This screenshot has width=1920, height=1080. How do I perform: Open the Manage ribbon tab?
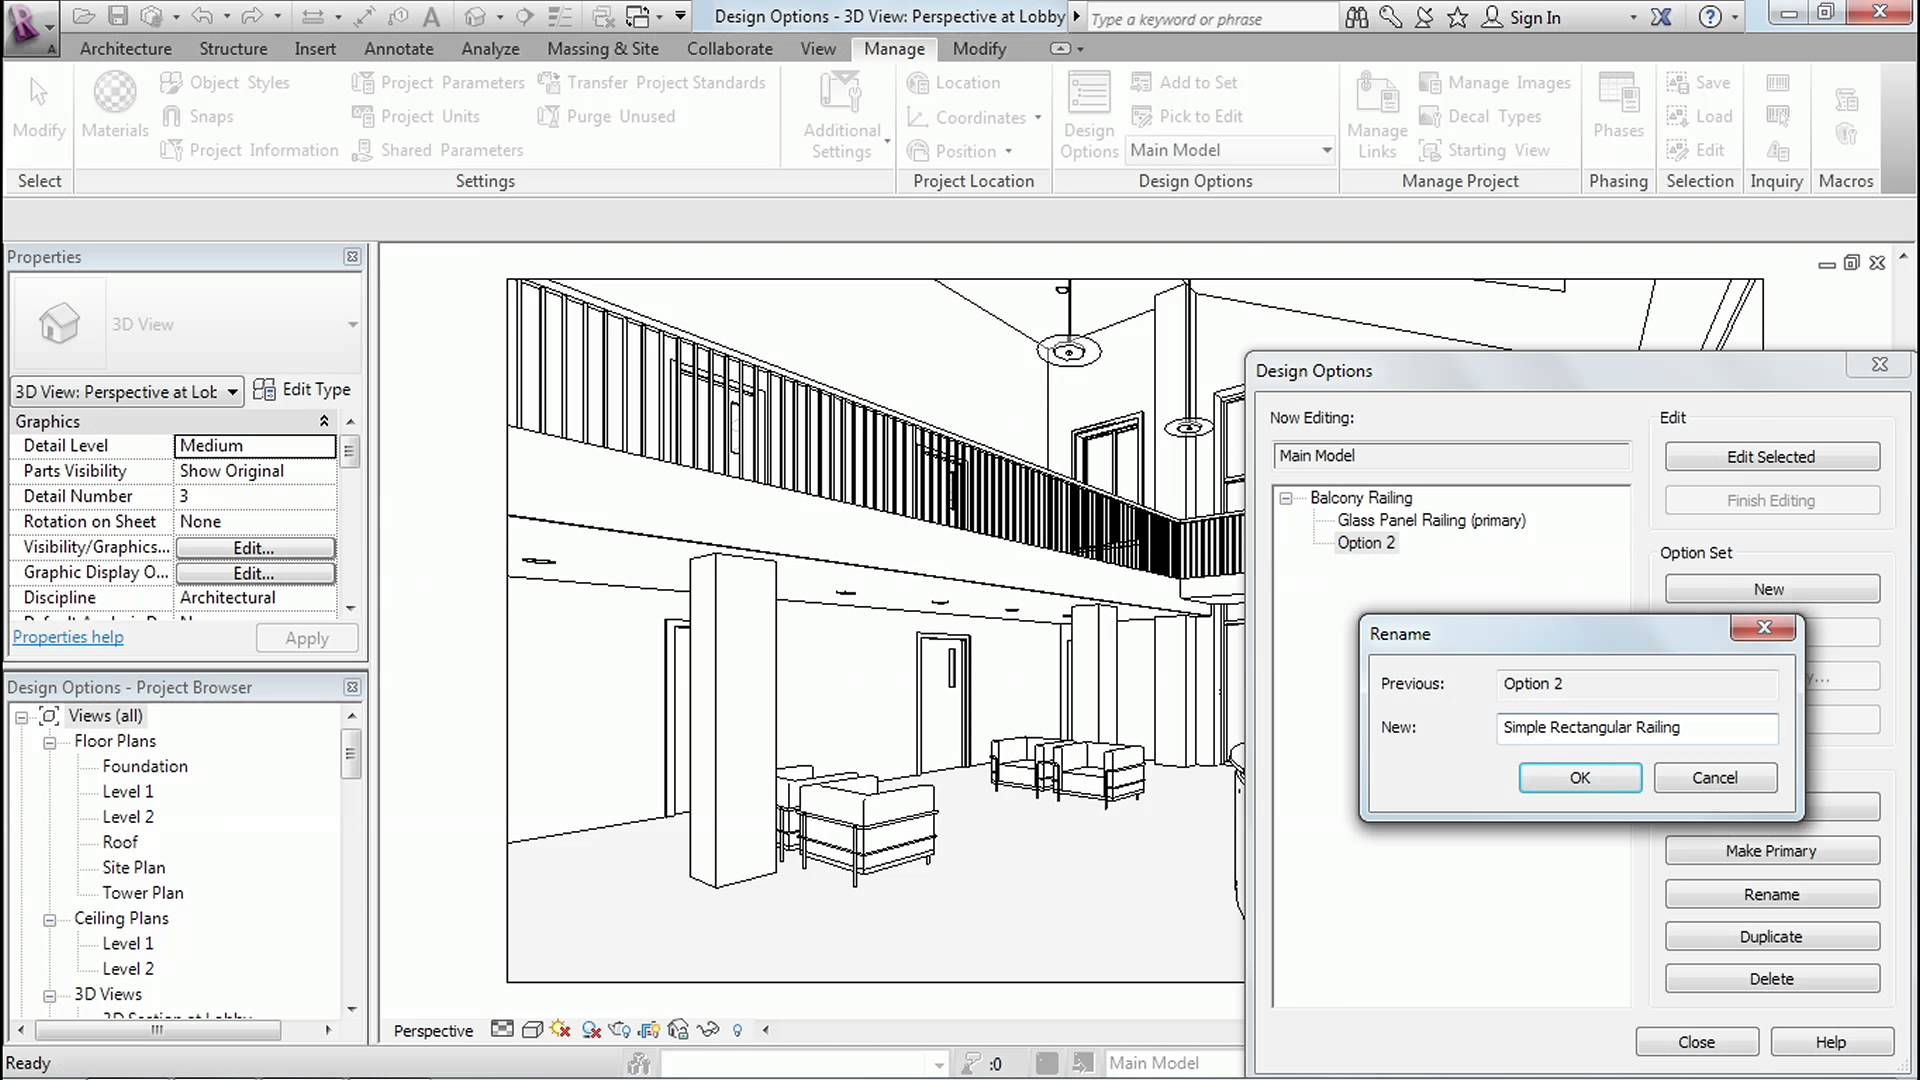coord(894,49)
